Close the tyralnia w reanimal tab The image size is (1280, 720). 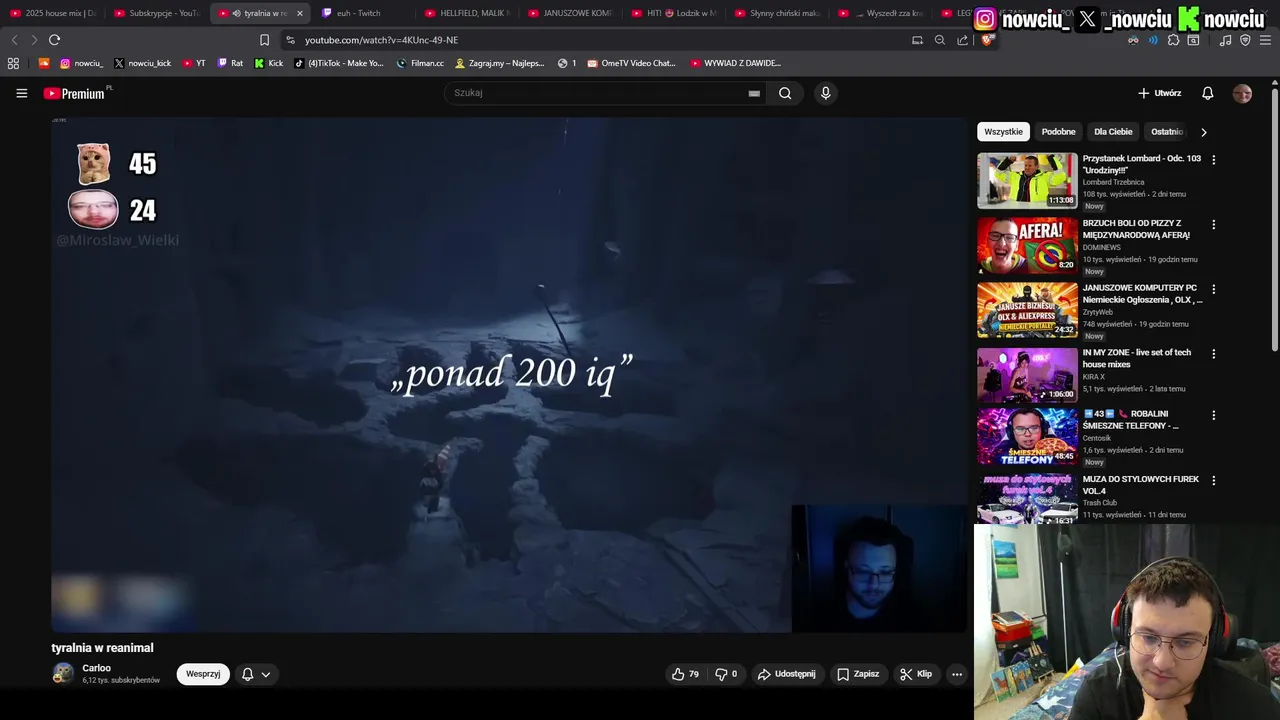299,13
